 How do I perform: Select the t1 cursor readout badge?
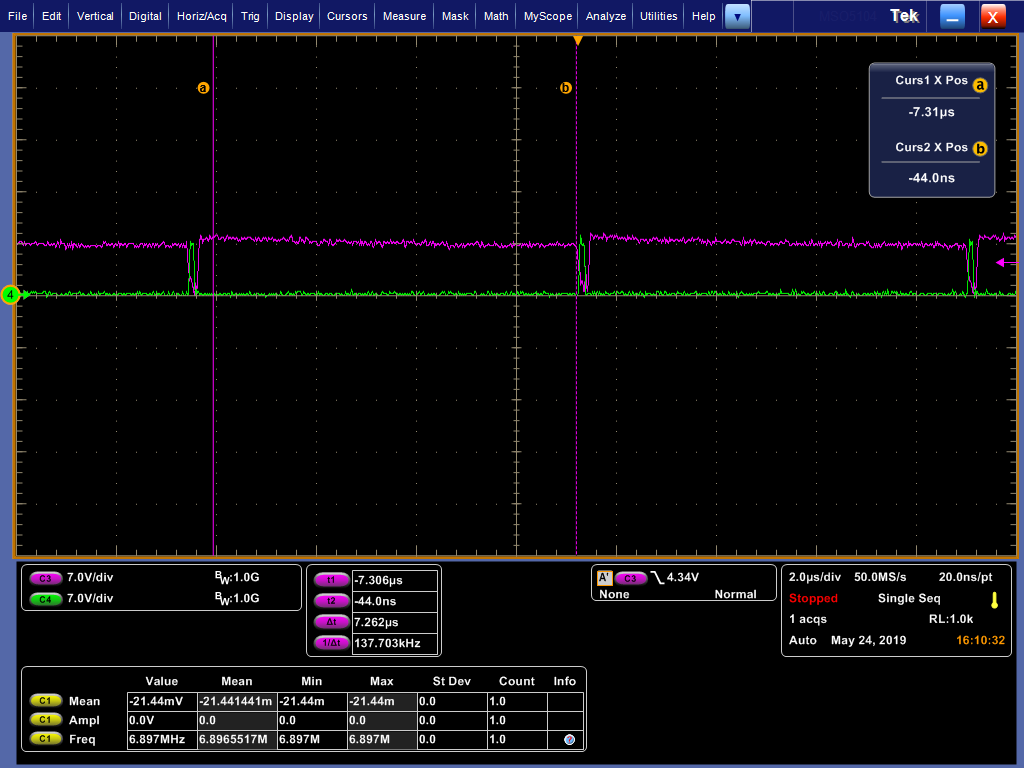pyautogui.click(x=331, y=580)
